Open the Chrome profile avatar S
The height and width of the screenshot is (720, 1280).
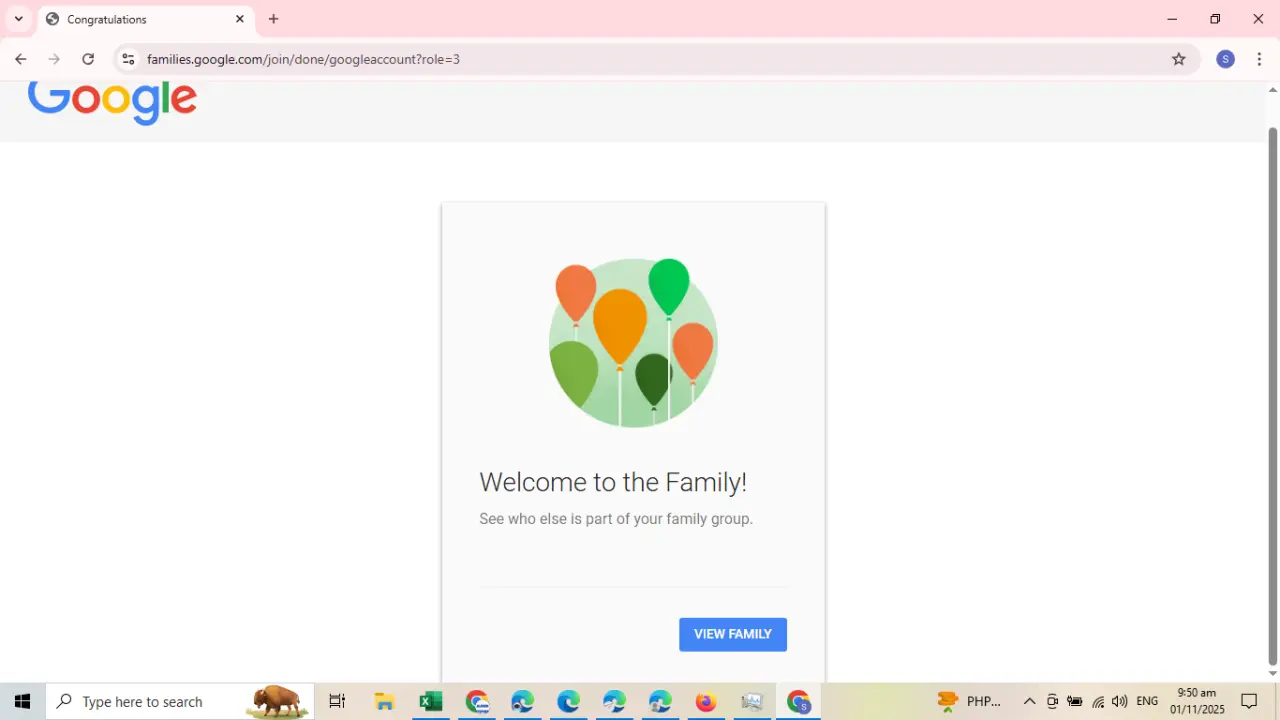coord(1225,59)
